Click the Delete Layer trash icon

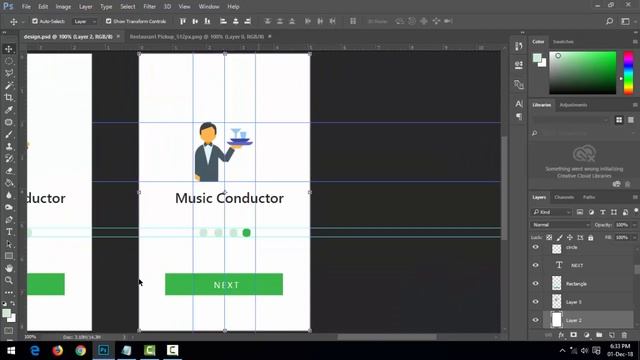pyautogui.click(x=624, y=335)
